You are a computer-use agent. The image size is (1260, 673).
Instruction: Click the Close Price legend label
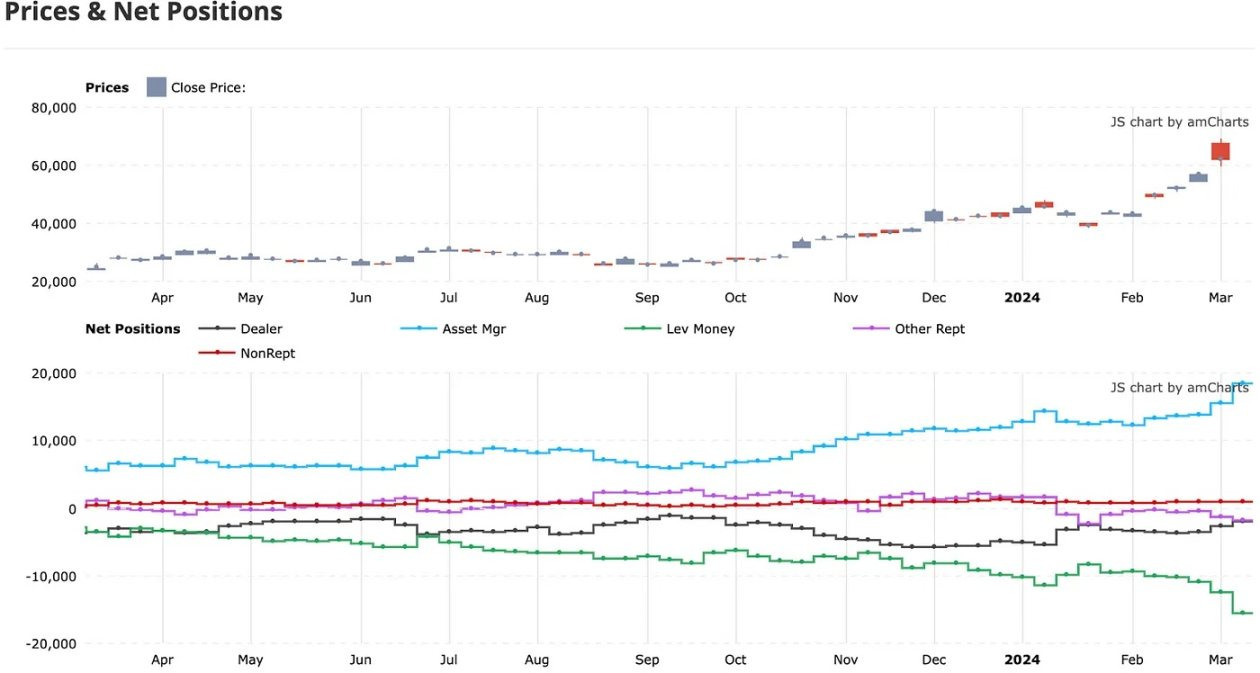pyautogui.click(x=208, y=88)
